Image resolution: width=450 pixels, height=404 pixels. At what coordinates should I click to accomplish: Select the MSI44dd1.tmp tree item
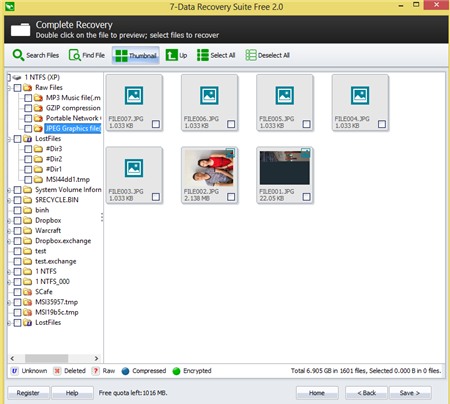click(68, 180)
